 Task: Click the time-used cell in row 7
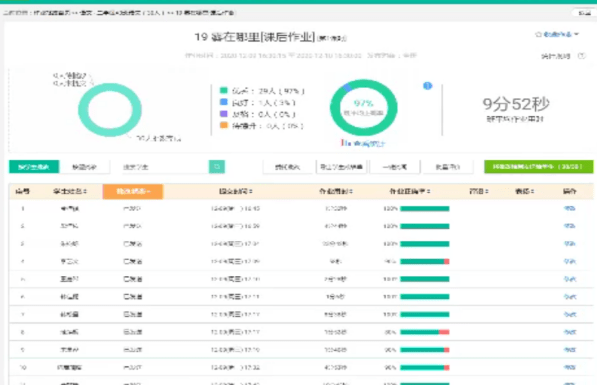point(335,315)
